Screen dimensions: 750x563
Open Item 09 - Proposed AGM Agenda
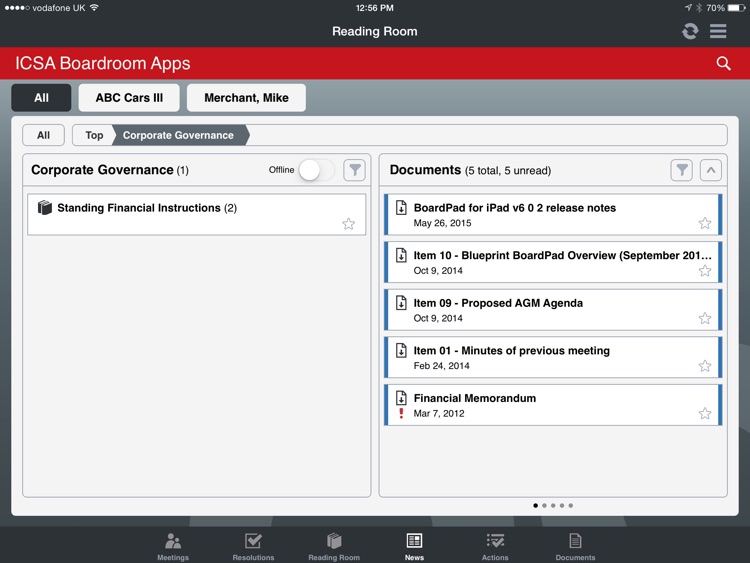pos(553,309)
